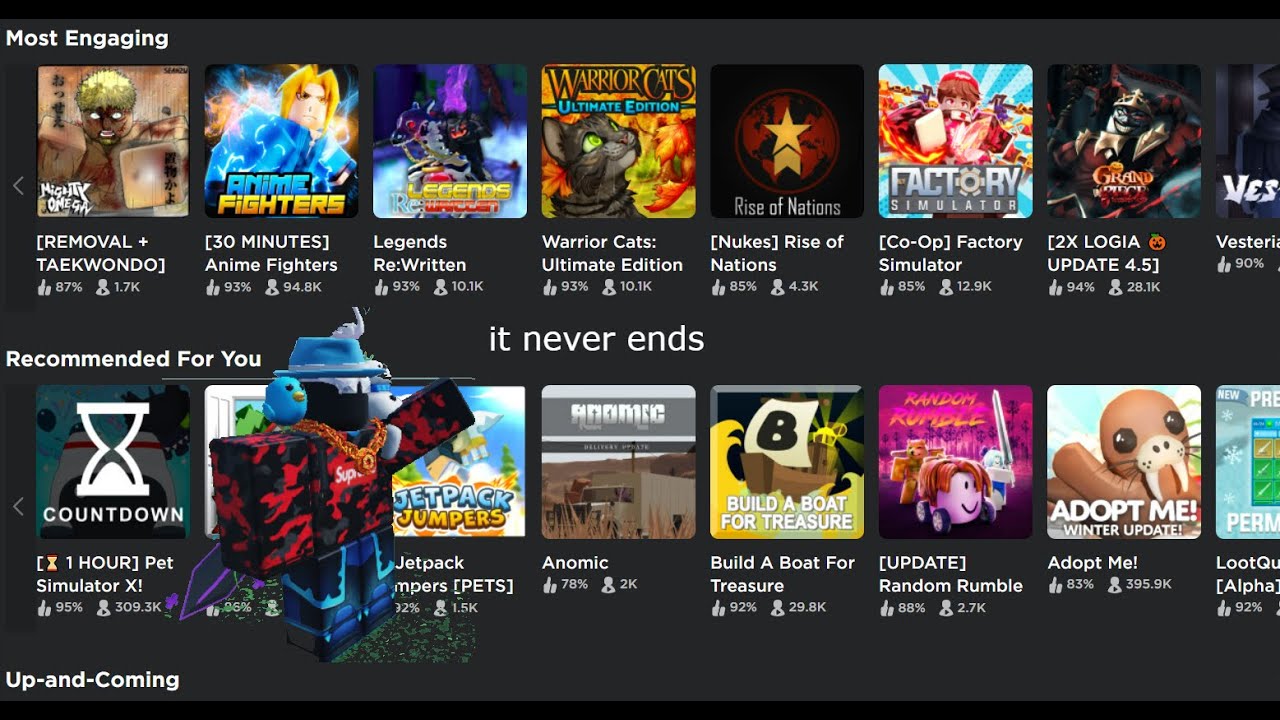This screenshot has width=1280, height=720.
Task: Click the Legends Re:Written title text
Action: pos(419,253)
